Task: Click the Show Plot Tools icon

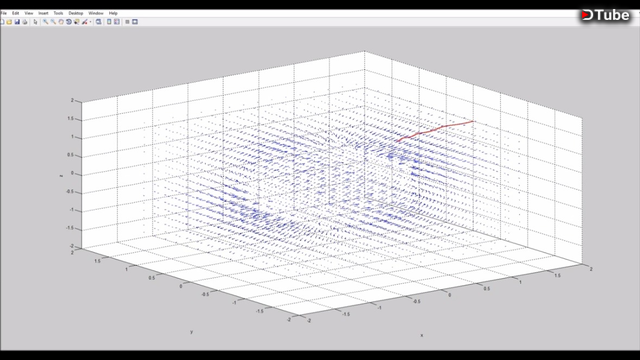Action: tap(135, 22)
